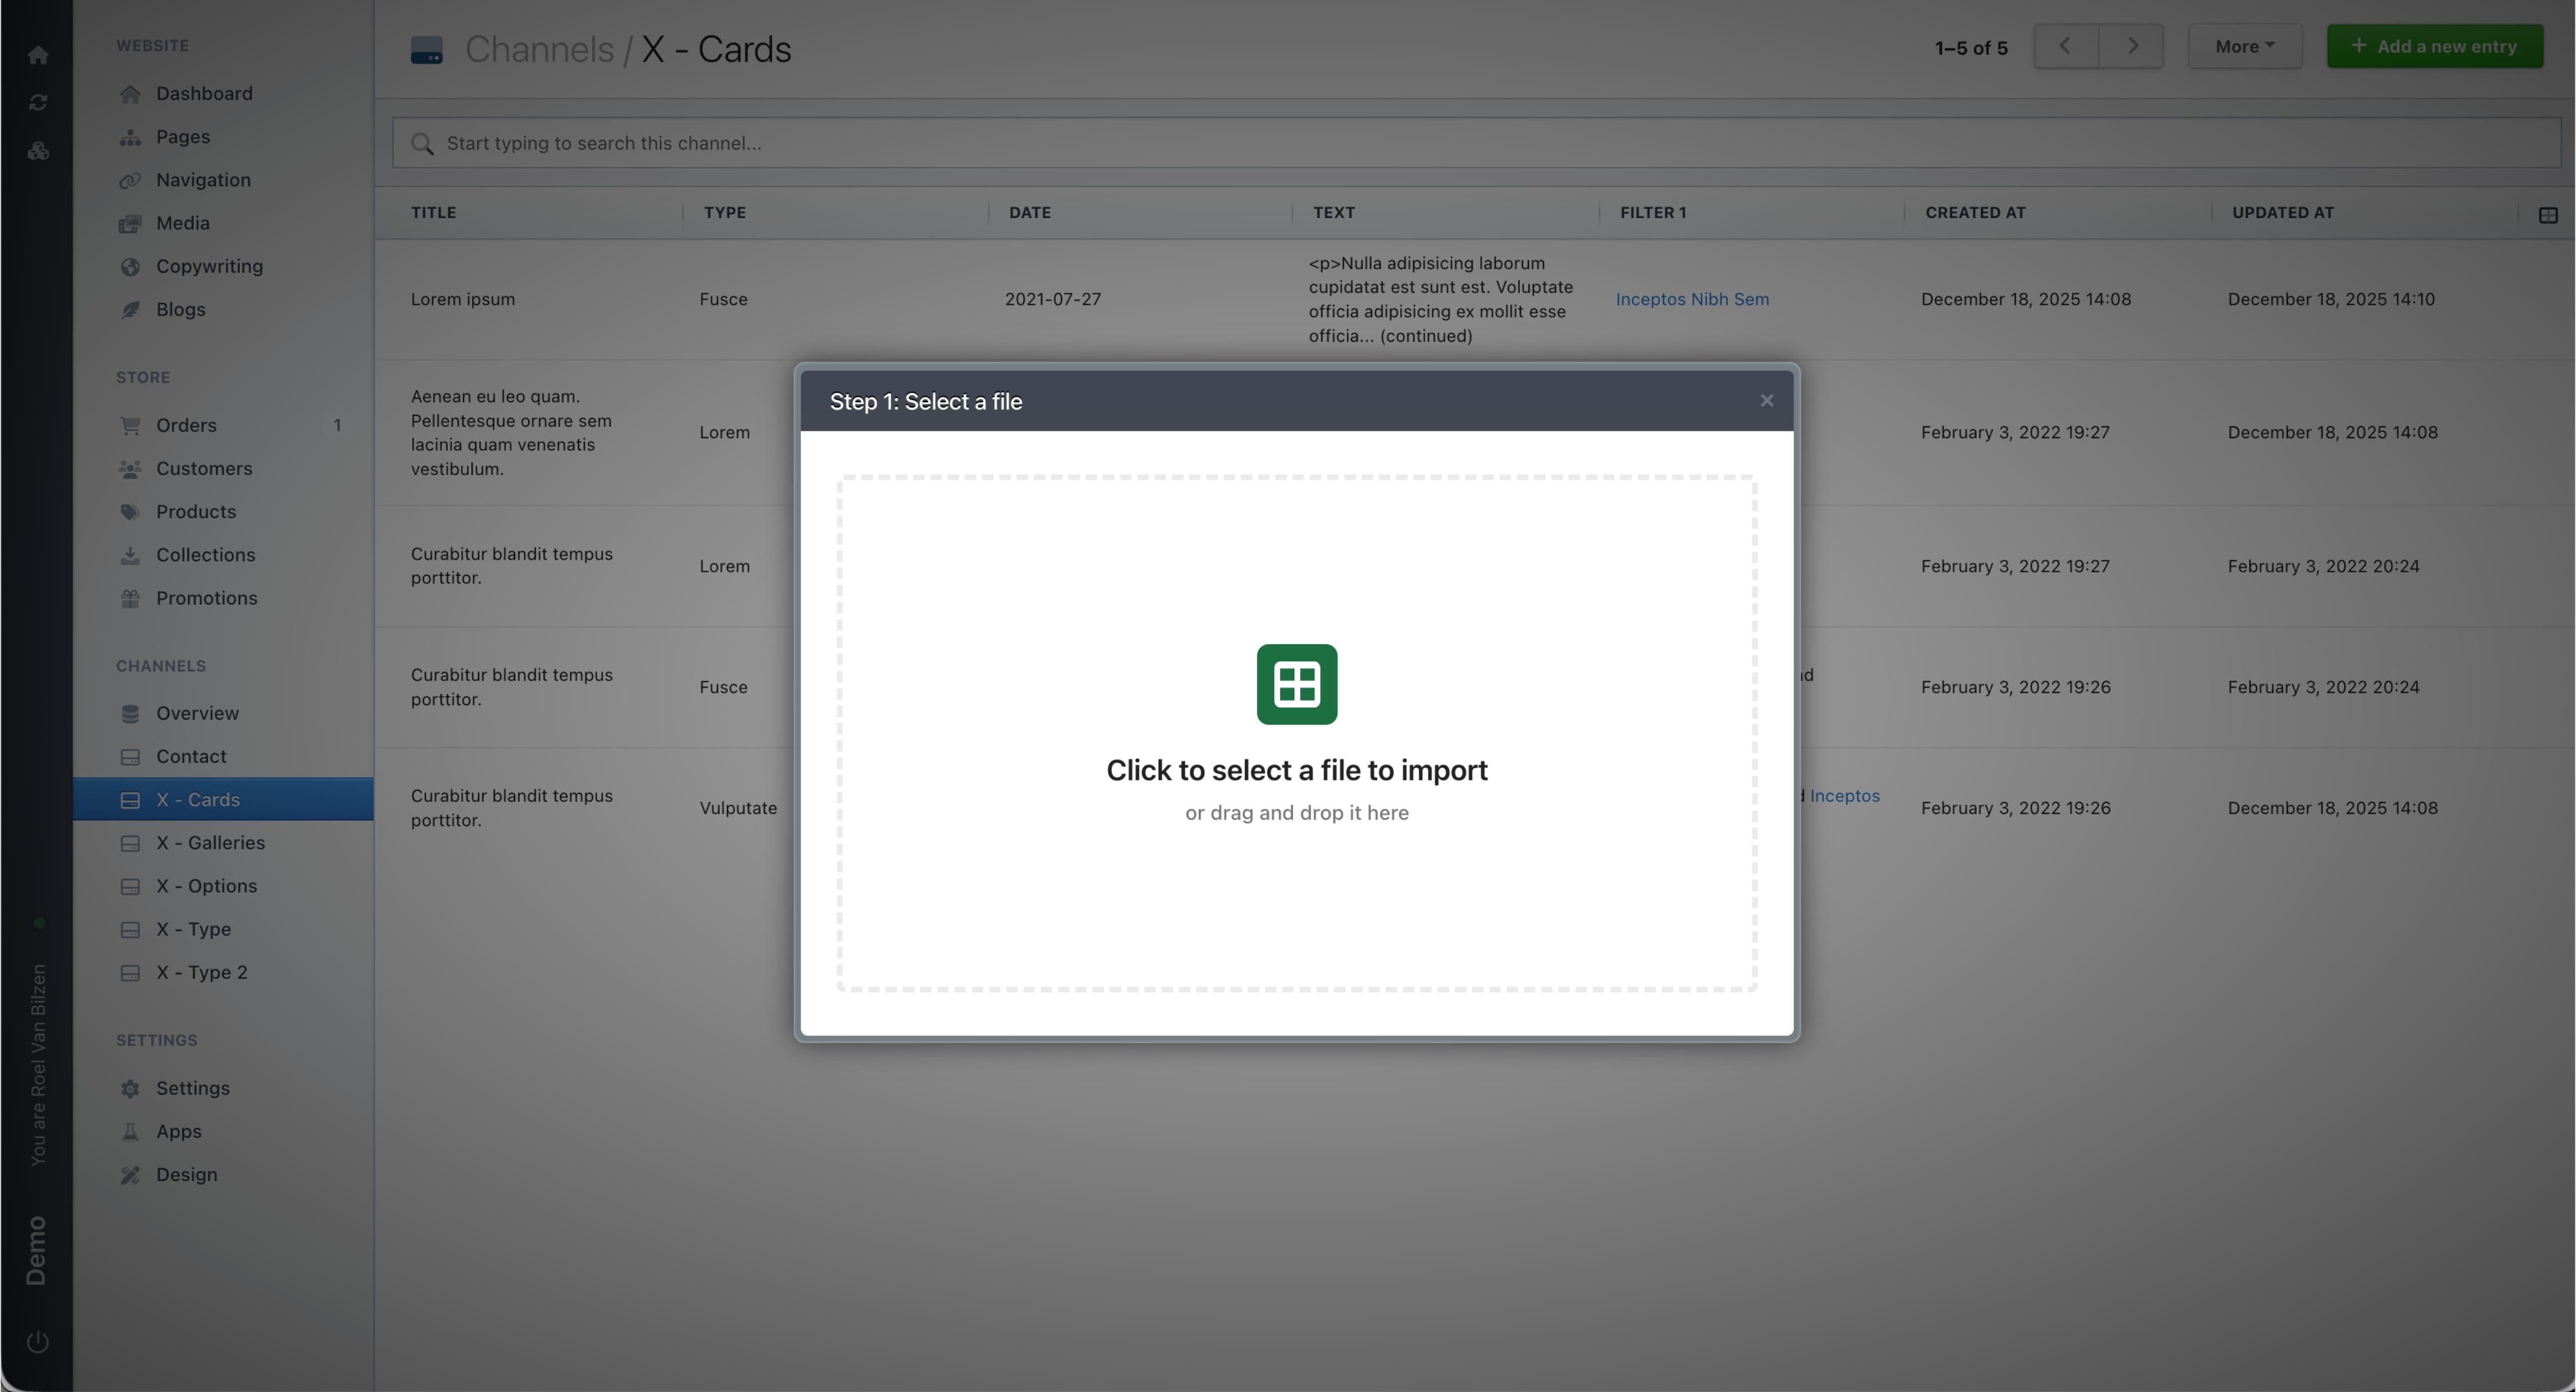Select the Copywriting globe icon
This screenshot has width=2576, height=1392.
131,266
